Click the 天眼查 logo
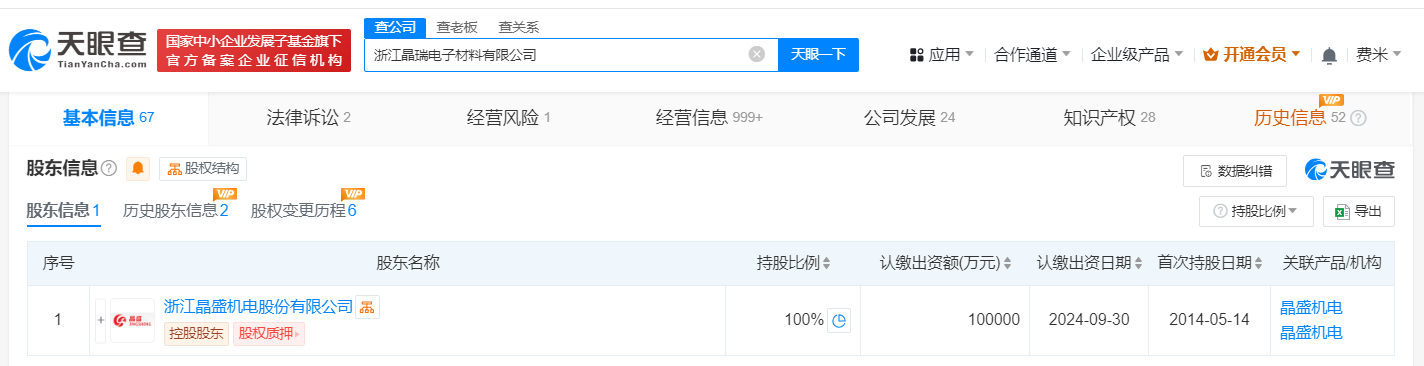The image size is (1424, 366). pyautogui.click(x=78, y=48)
